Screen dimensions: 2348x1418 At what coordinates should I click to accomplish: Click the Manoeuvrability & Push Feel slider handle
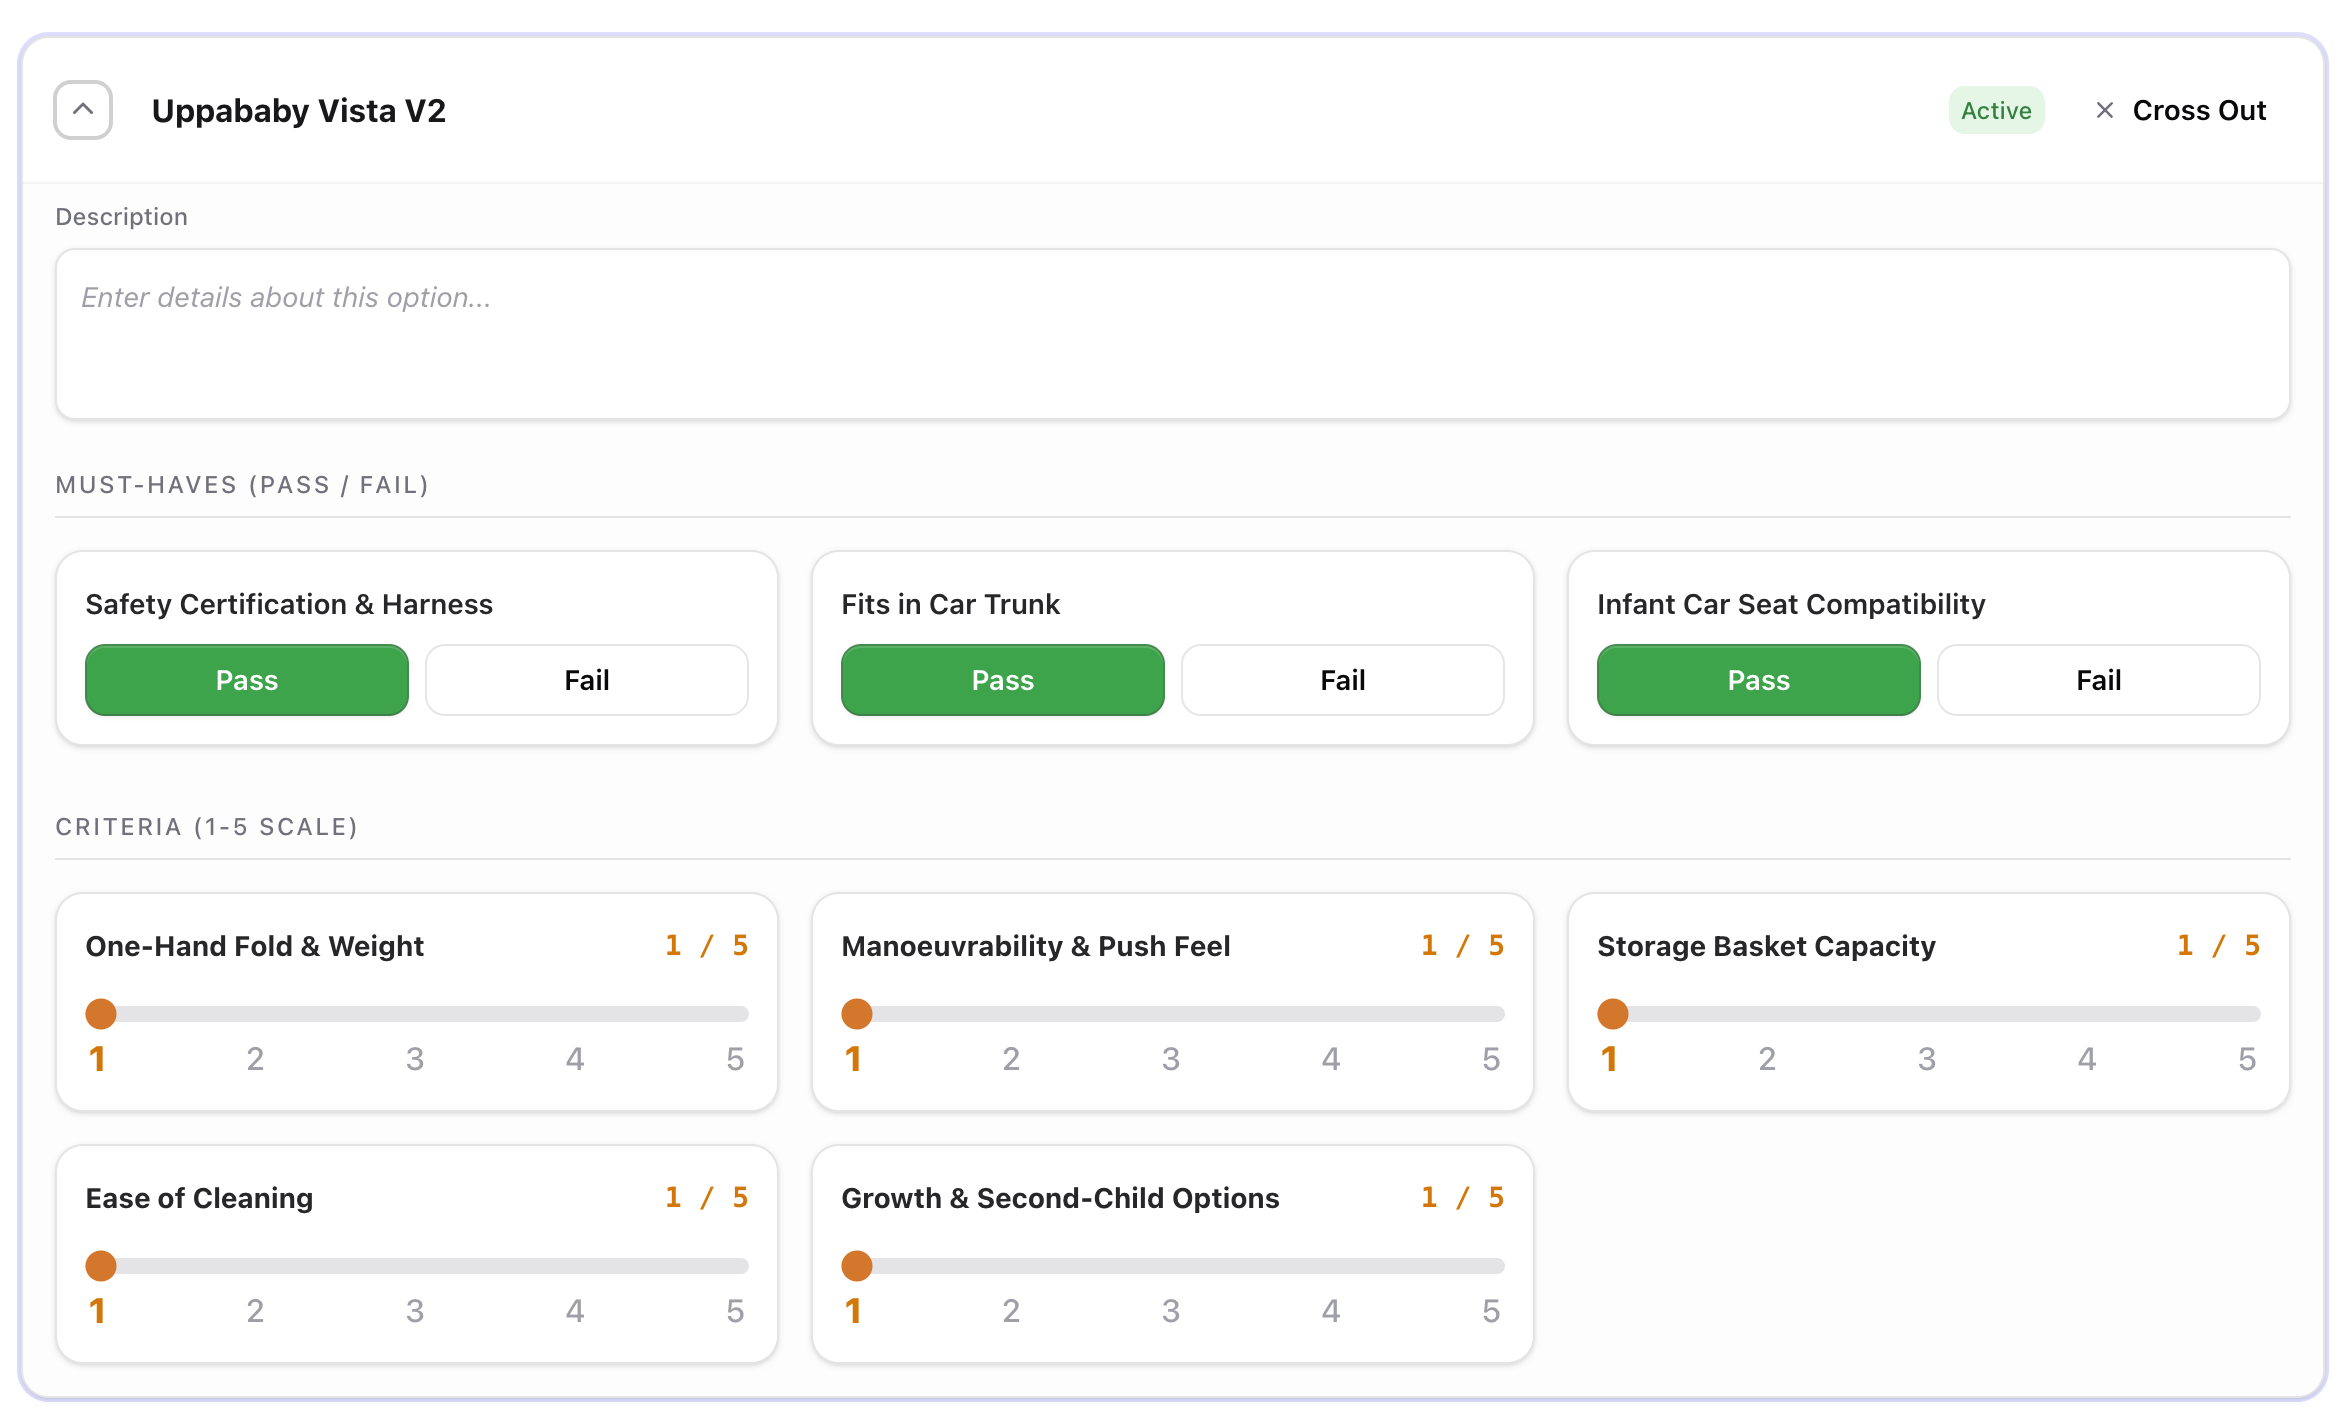857,1014
